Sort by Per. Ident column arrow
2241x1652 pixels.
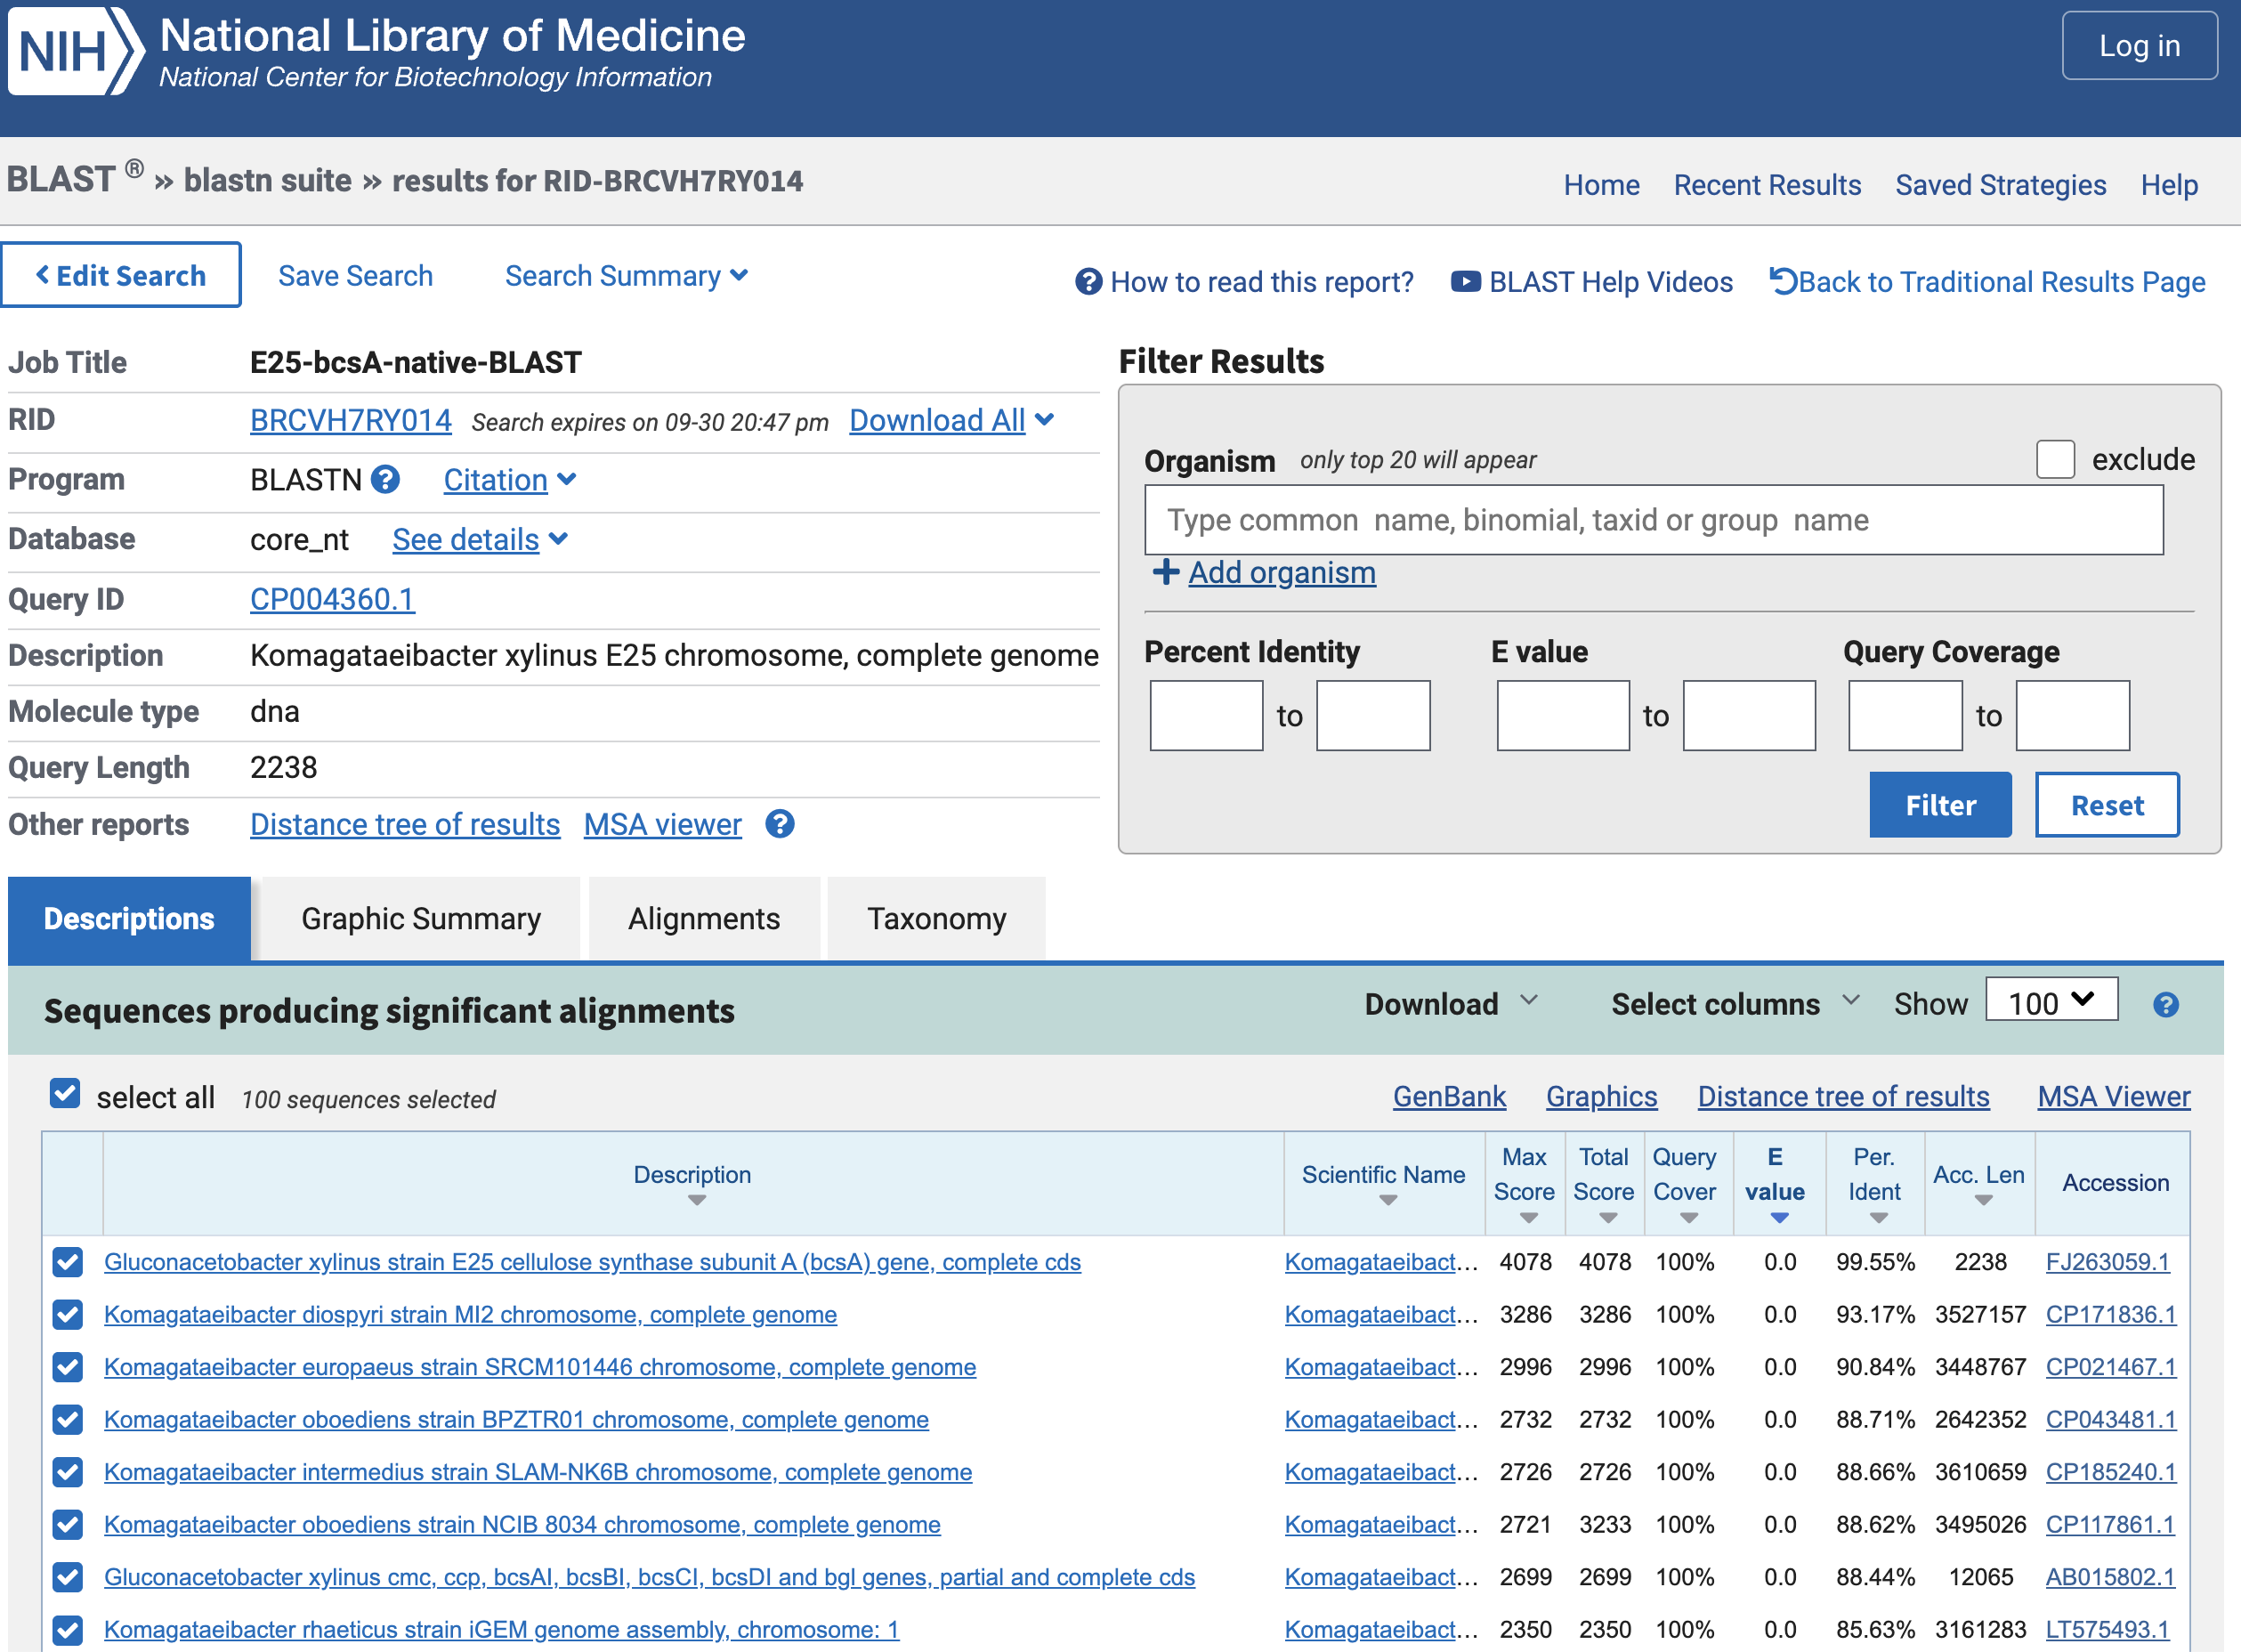1878,1218
